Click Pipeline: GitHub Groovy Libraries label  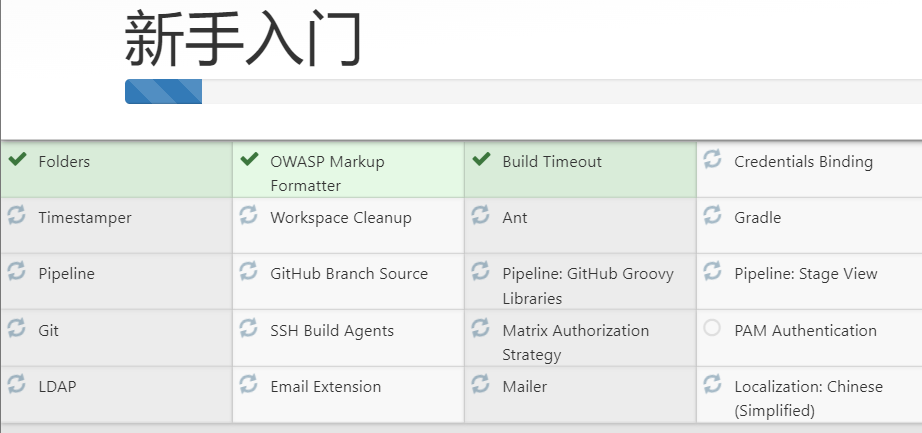(588, 286)
